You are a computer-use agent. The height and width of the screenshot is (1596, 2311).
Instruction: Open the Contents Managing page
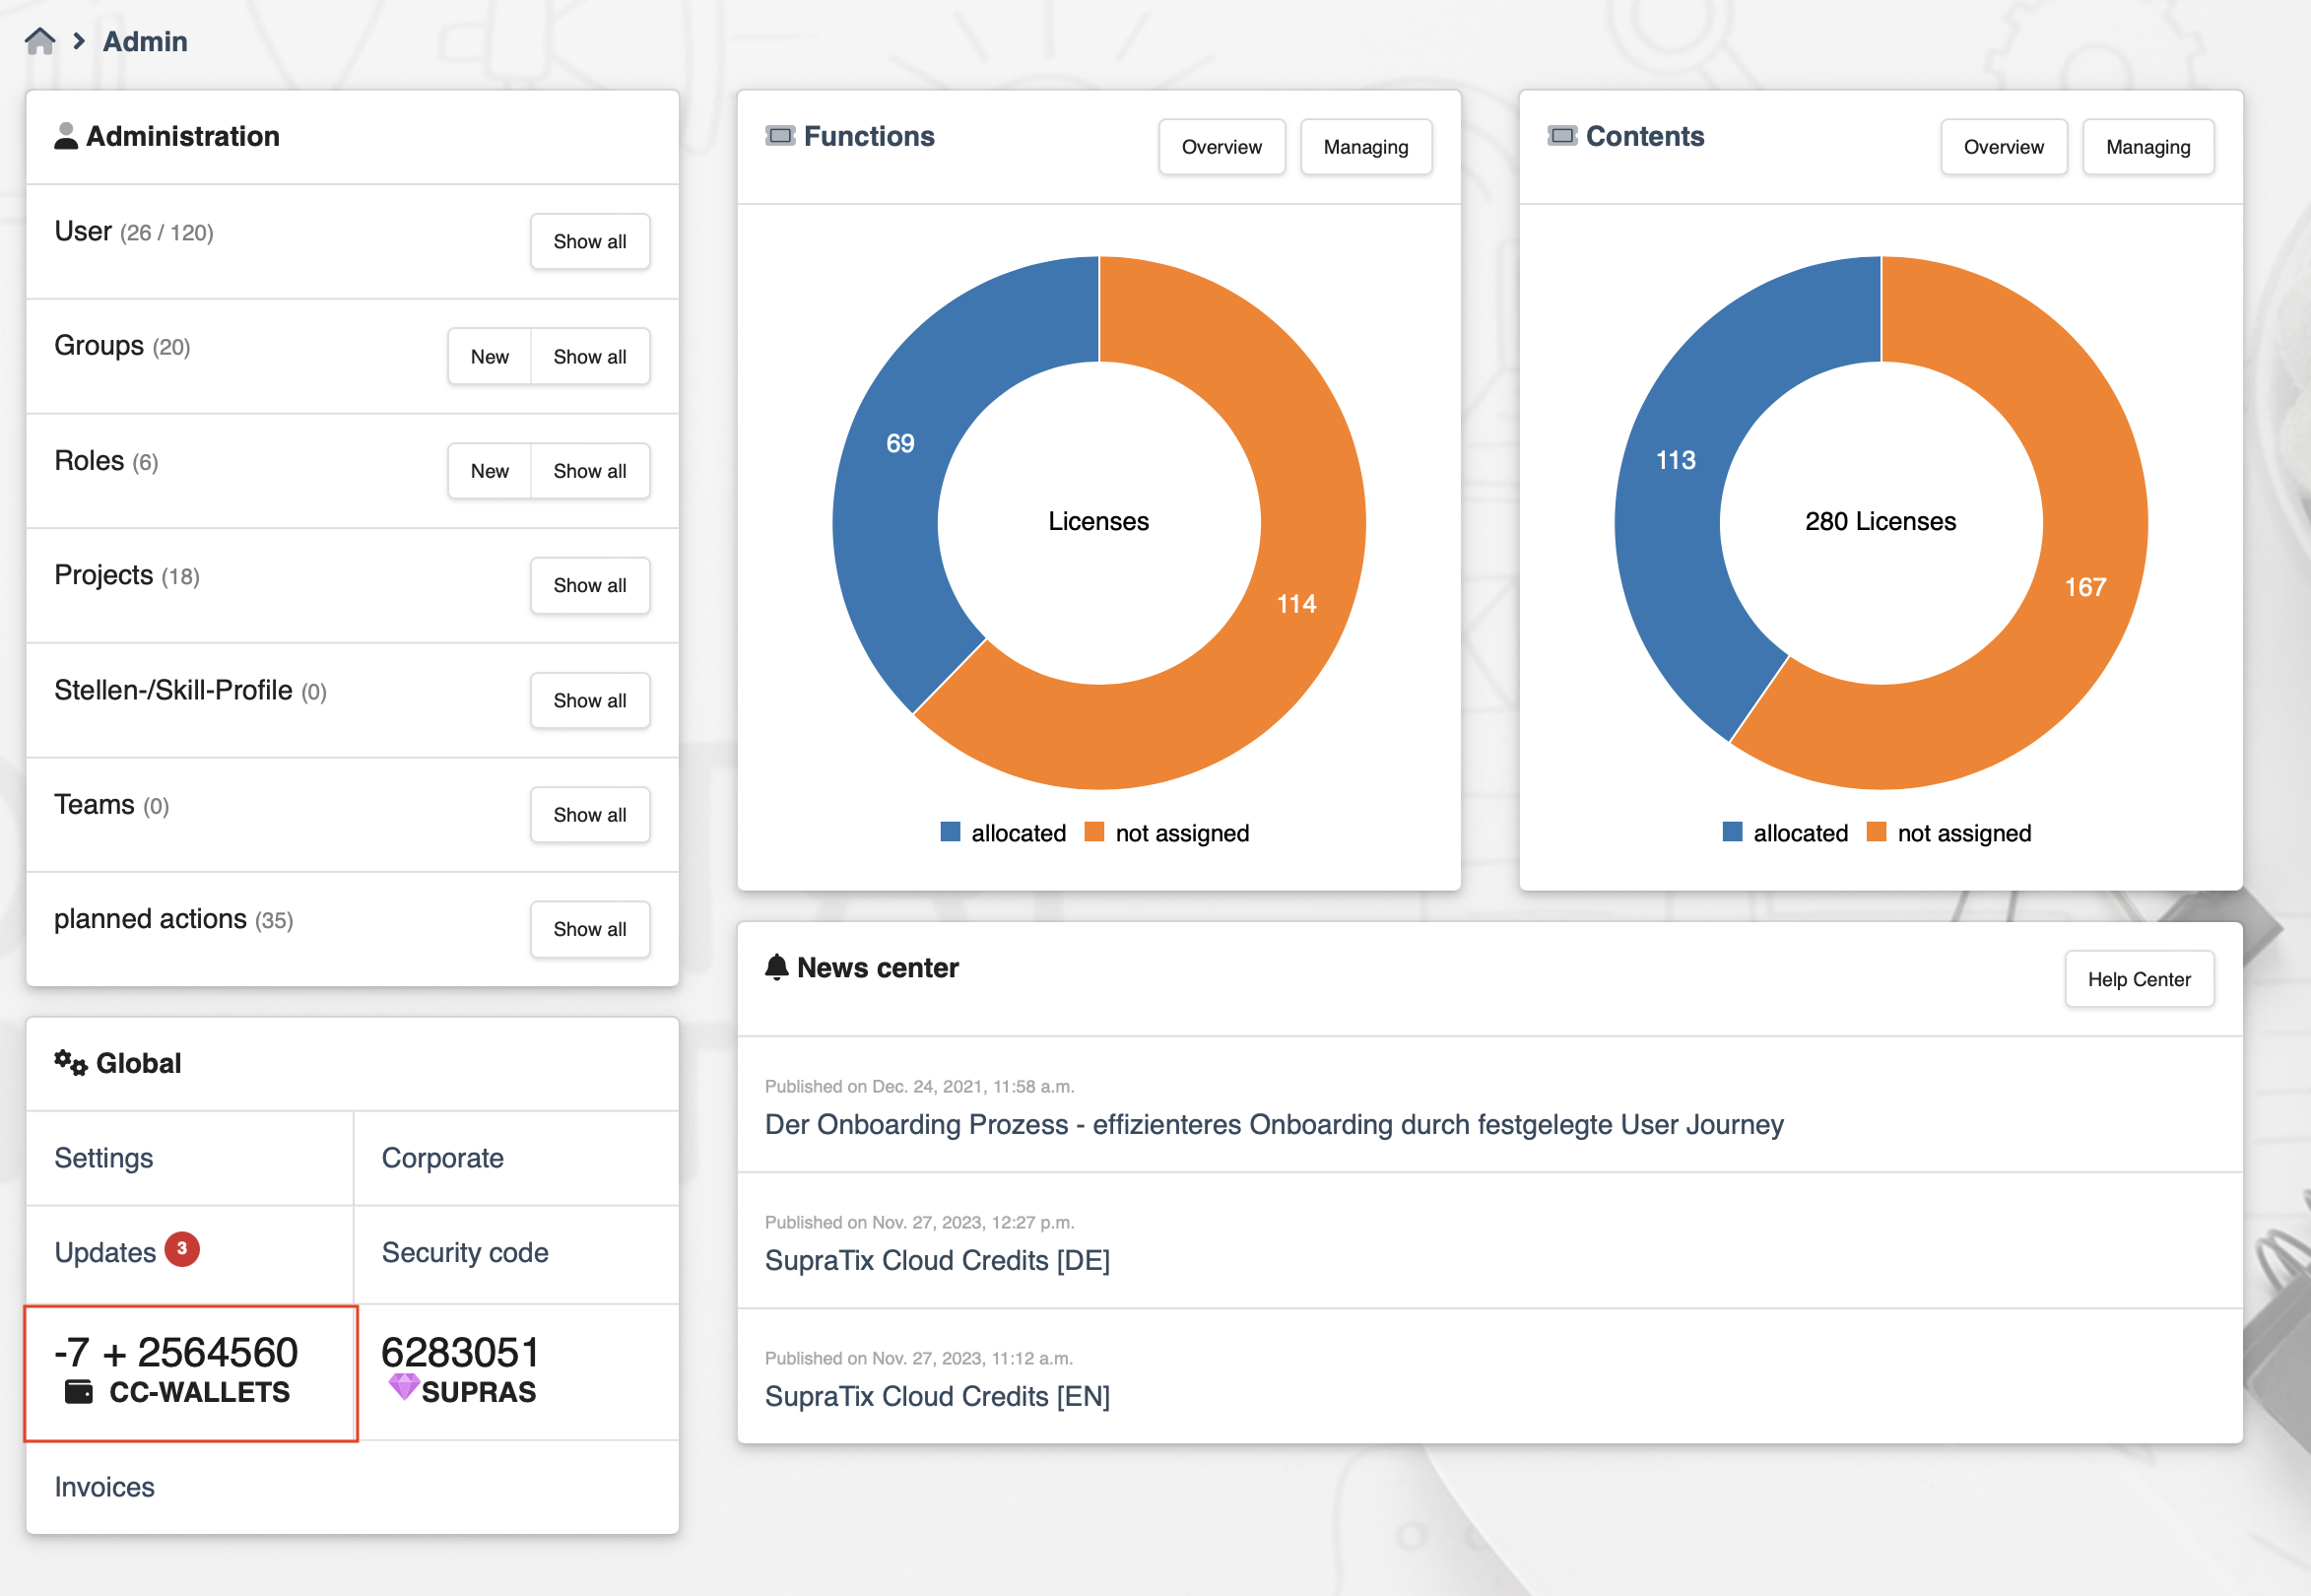2148,147
